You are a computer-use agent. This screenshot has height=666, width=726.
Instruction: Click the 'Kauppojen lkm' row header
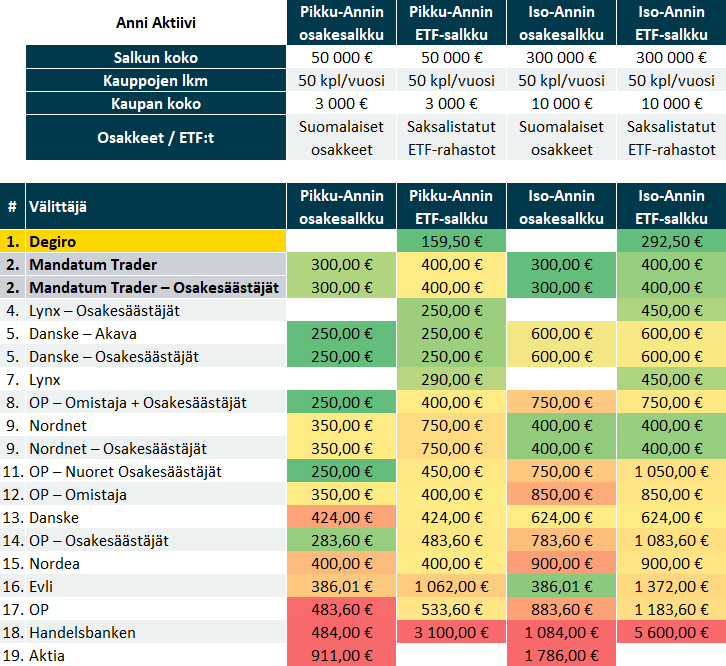(156, 81)
